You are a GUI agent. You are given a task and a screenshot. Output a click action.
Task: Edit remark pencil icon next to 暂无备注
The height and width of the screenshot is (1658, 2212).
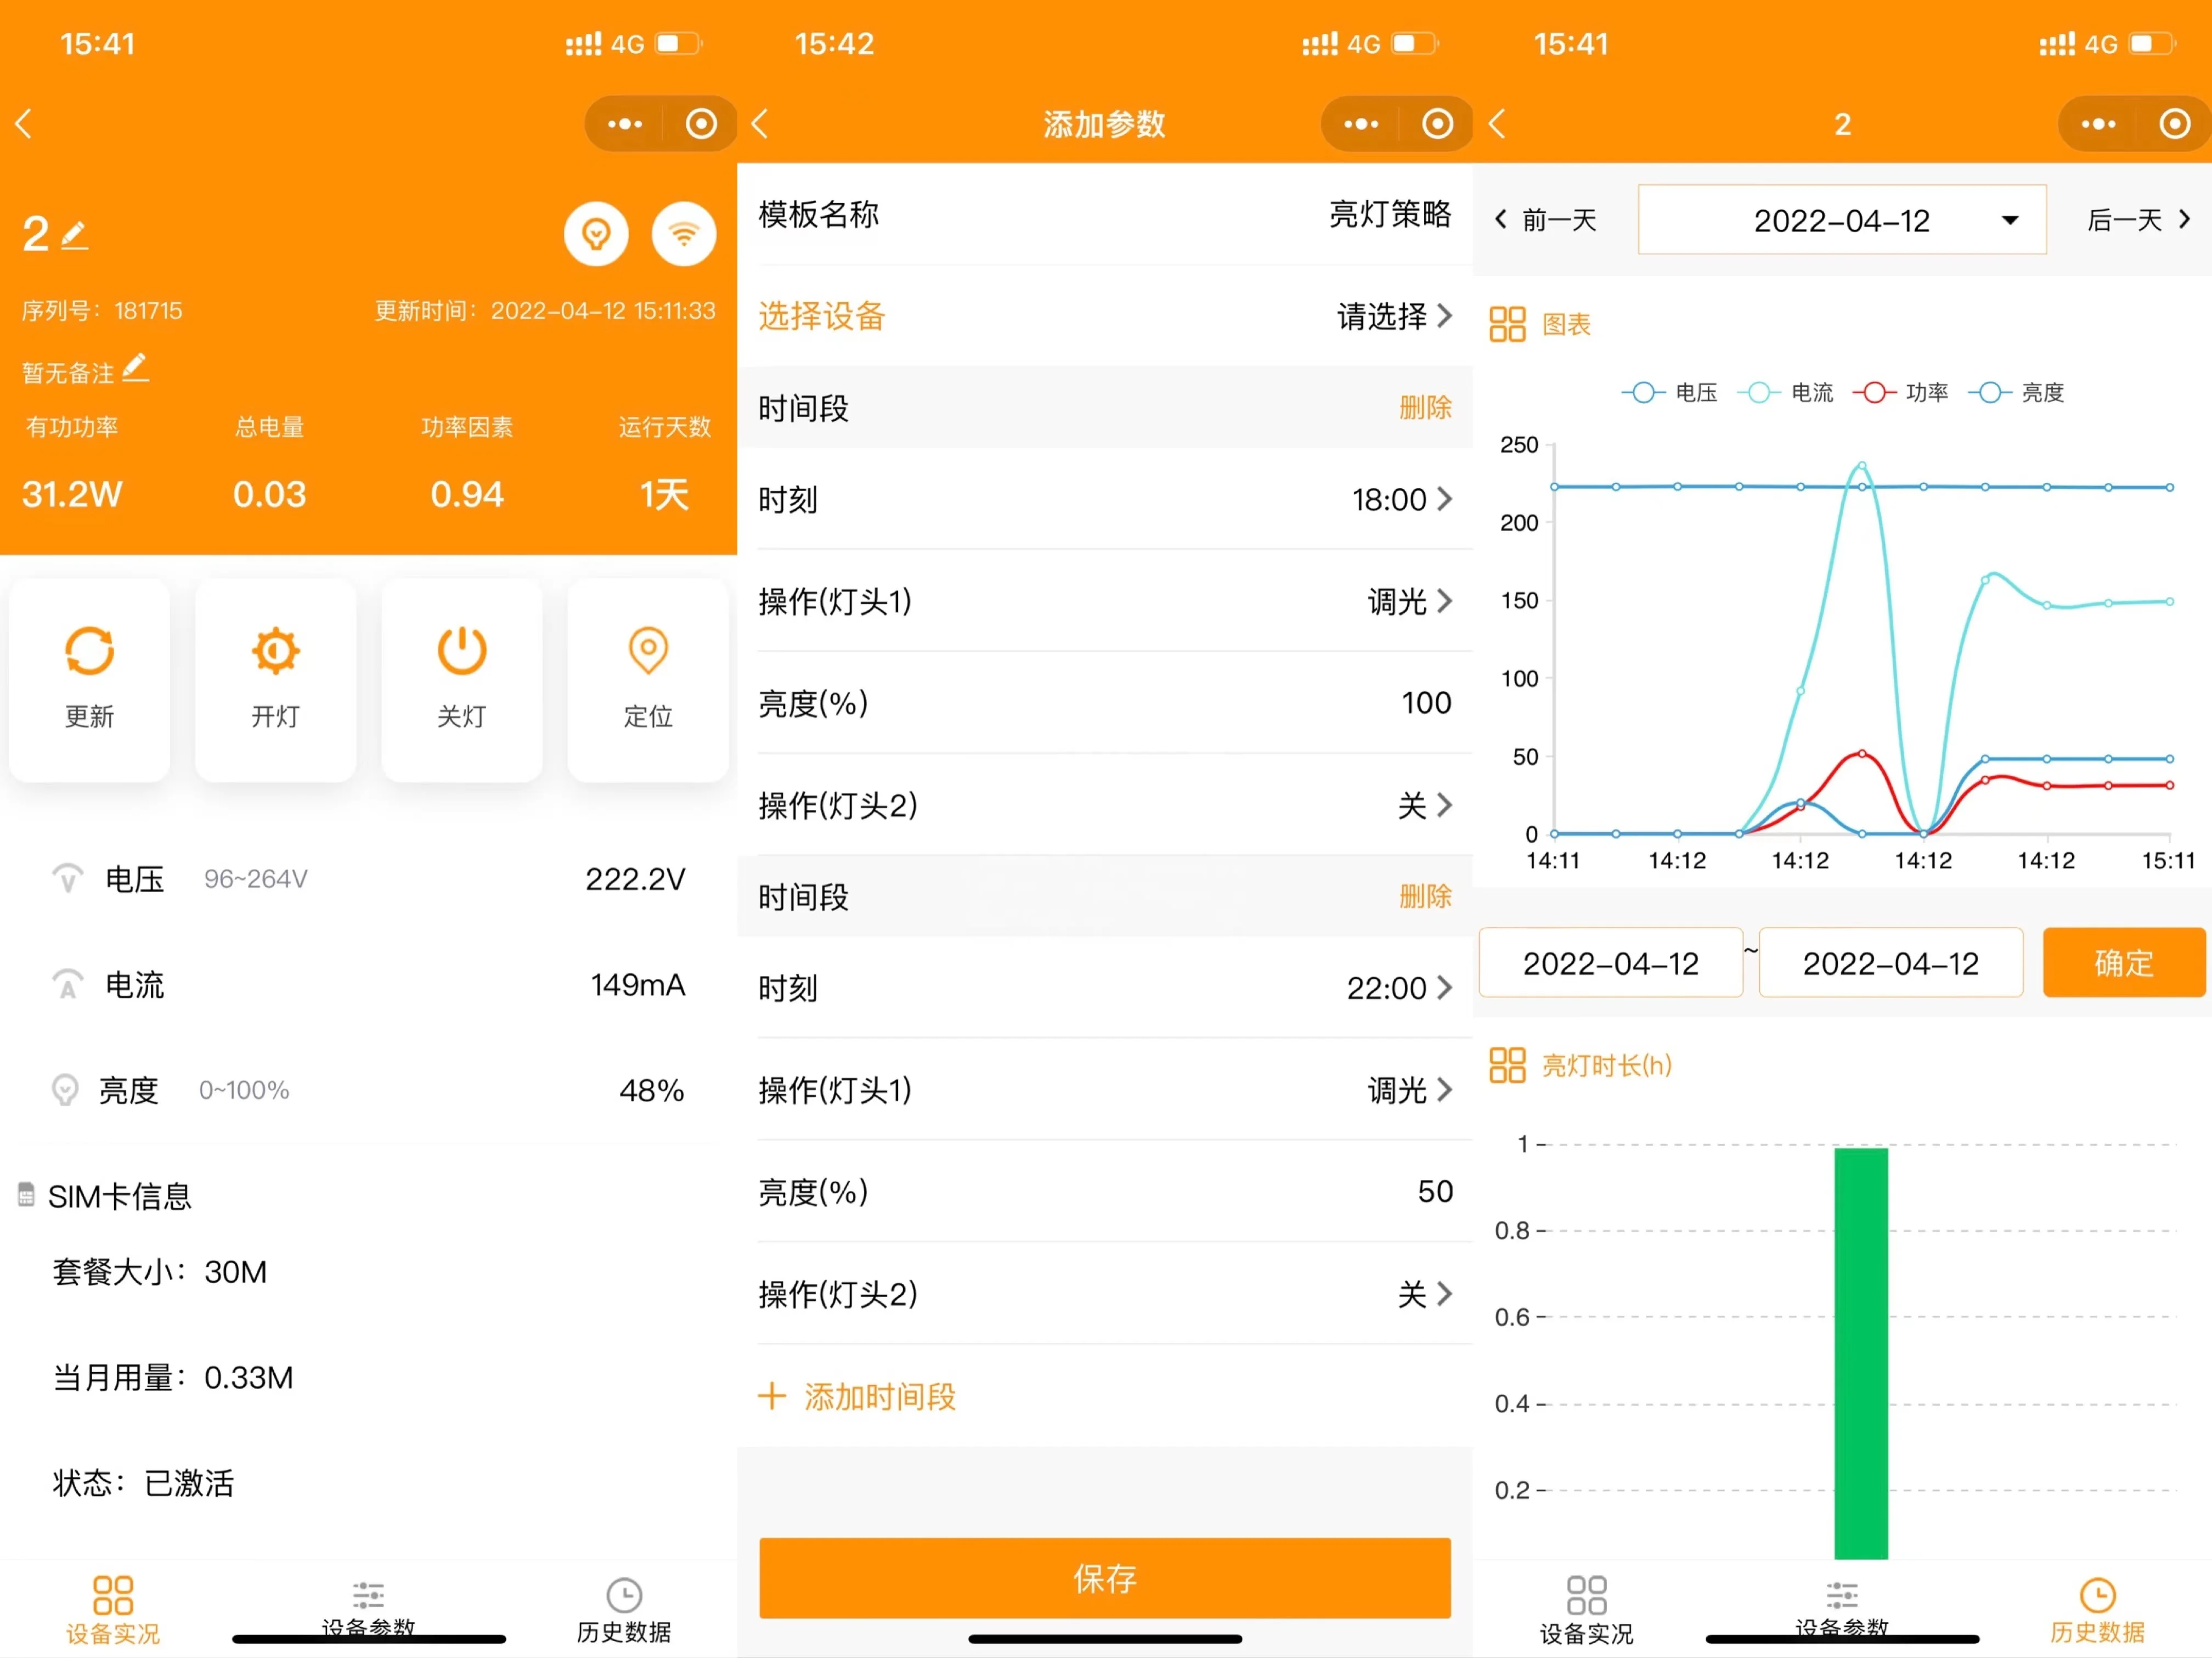136,368
